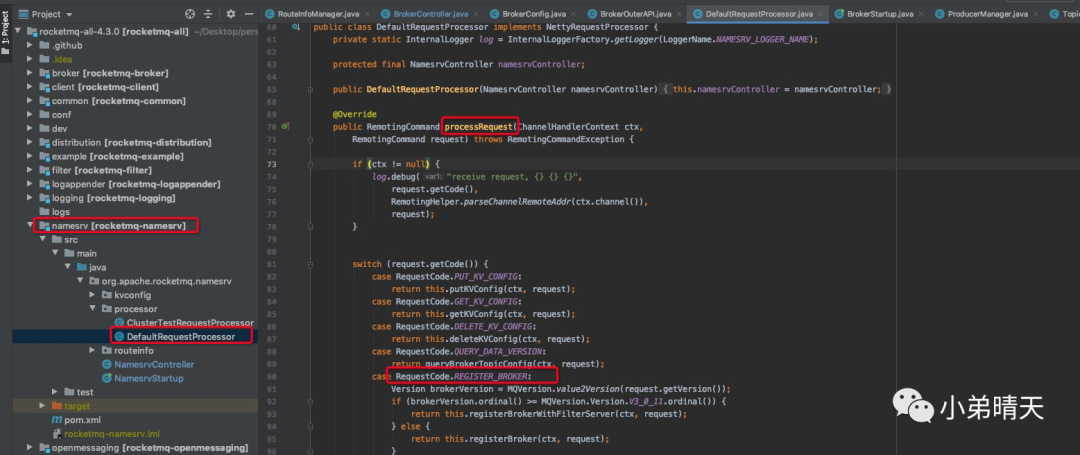Expand the routeinfo package
This screenshot has width=1080, height=455.
pos(92,350)
